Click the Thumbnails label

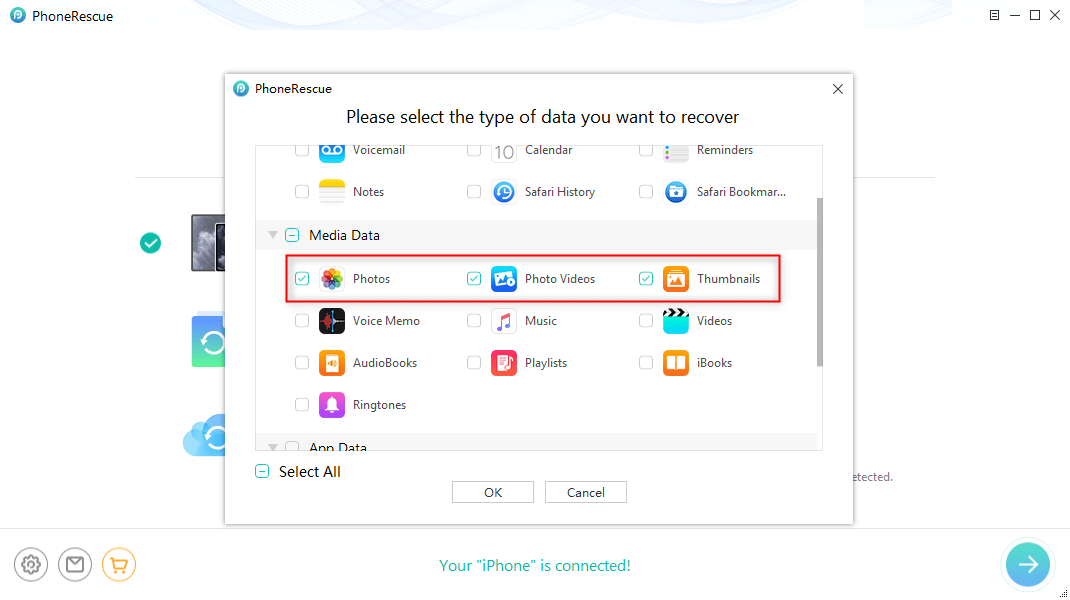[728, 278]
